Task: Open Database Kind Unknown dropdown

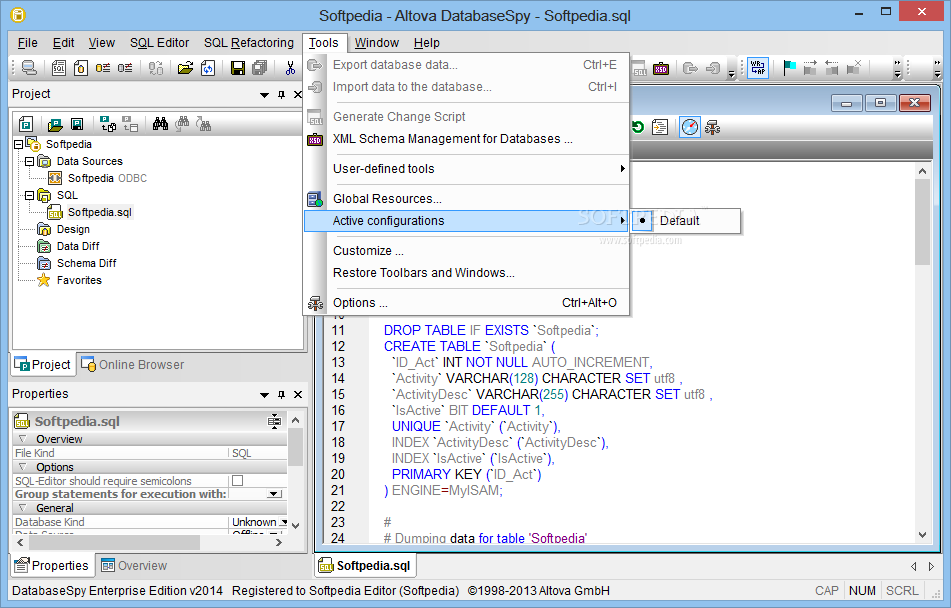Action: coord(283,522)
